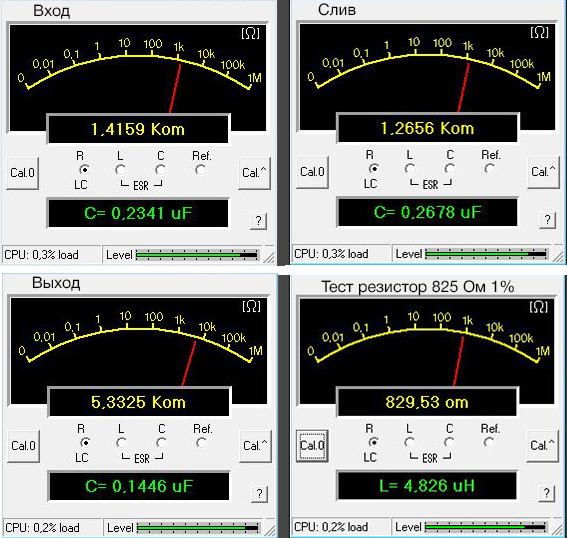This screenshot has width=567, height=538.
Task: Click Cal.0 button in Выход panel
Action: pos(24,446)
